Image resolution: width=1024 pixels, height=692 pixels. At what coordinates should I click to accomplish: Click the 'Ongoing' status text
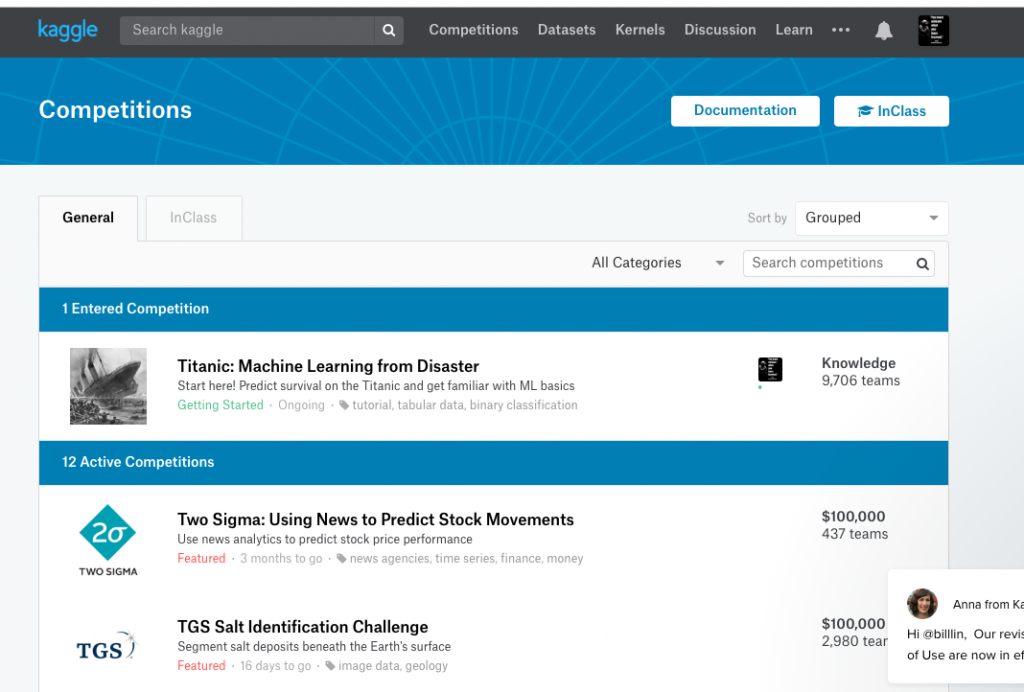coord(301,405)
